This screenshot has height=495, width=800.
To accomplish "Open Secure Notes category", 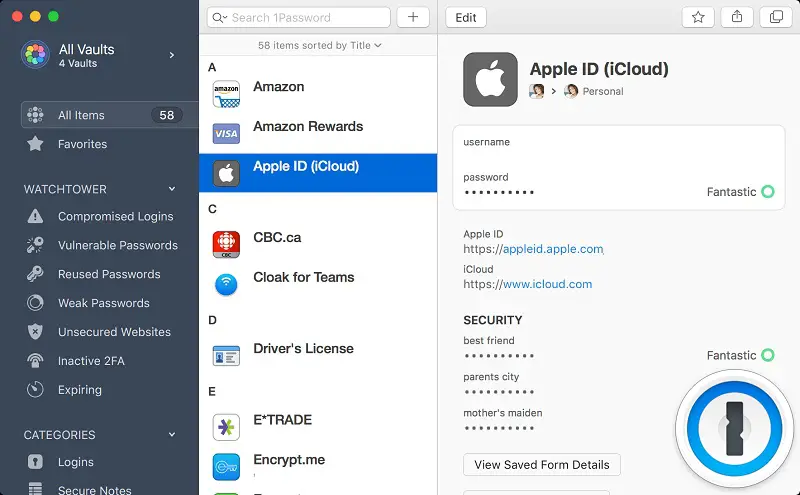I will pyautogui.click(x=94, y=489).
